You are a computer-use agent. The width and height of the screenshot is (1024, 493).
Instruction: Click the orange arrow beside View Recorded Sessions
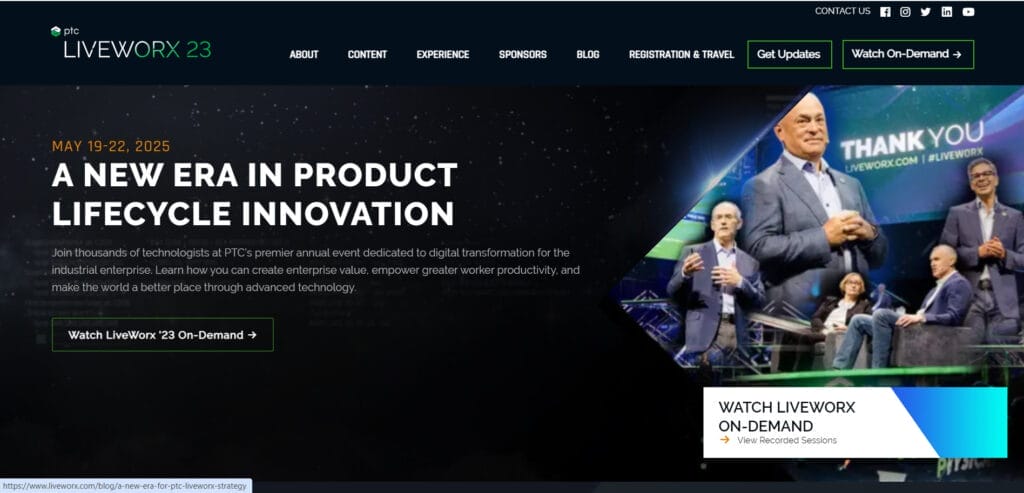(724, 440)
